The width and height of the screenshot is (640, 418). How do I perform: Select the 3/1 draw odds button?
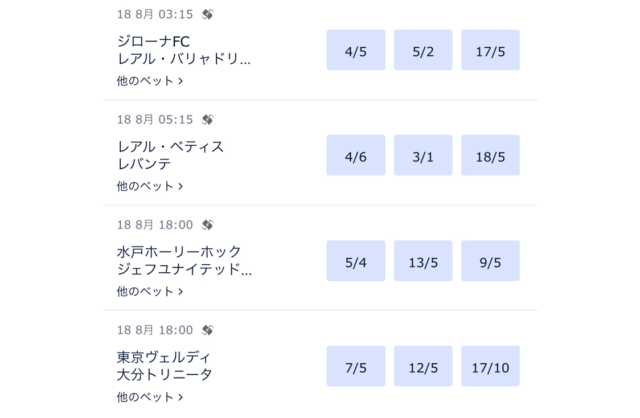[423, 155]
